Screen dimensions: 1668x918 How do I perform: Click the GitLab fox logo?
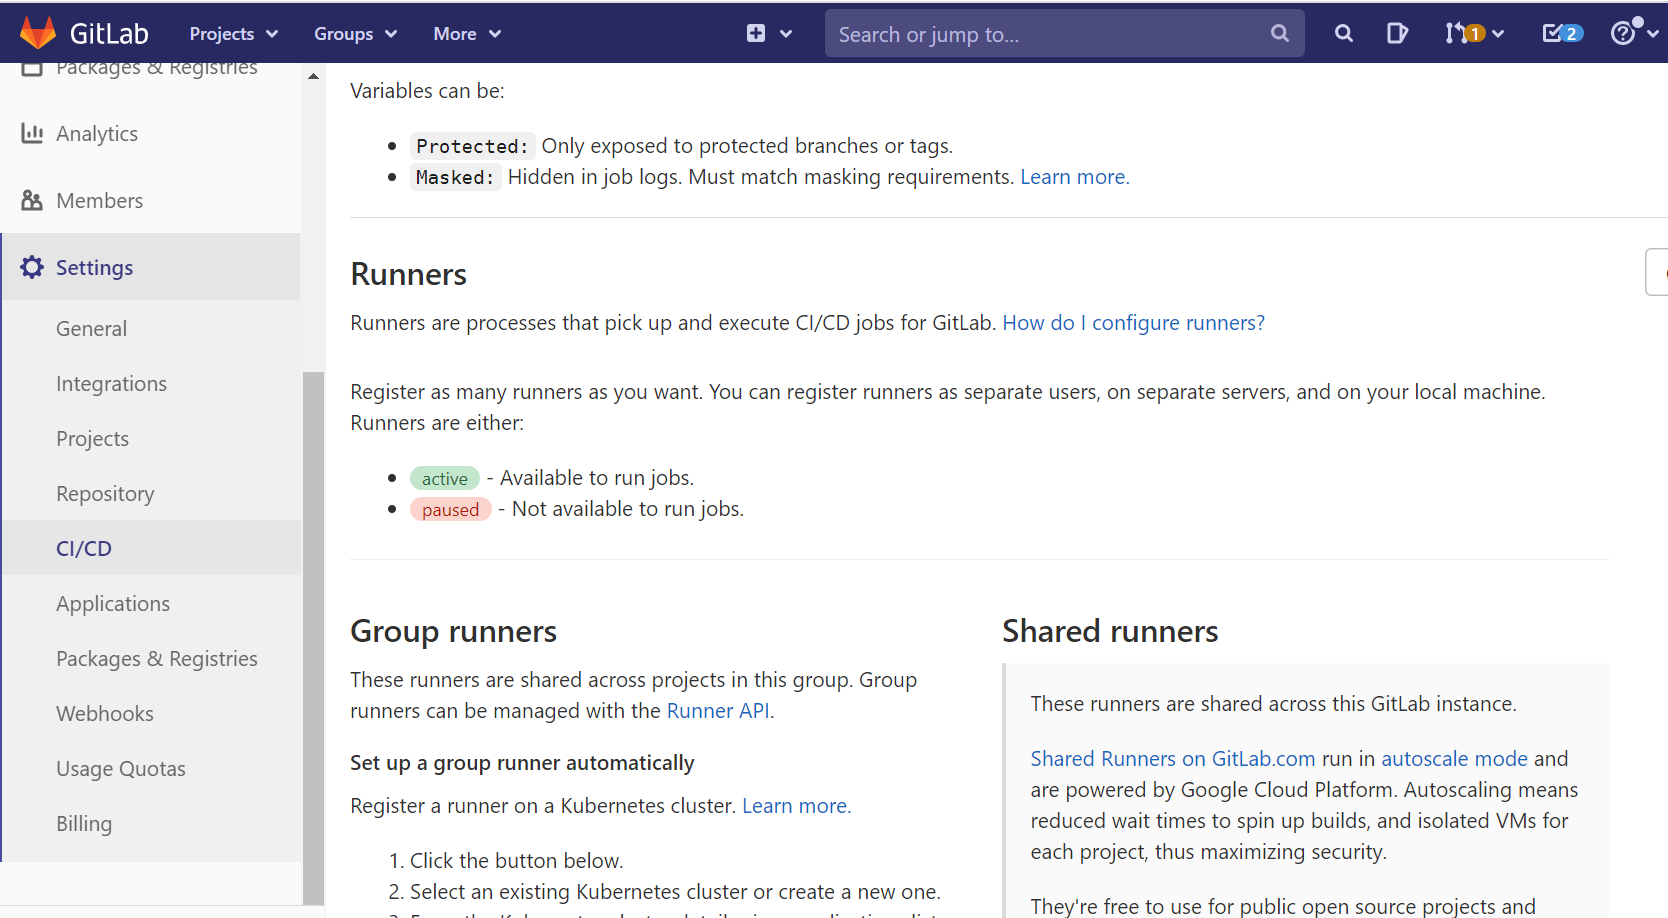tap(38, 33)
